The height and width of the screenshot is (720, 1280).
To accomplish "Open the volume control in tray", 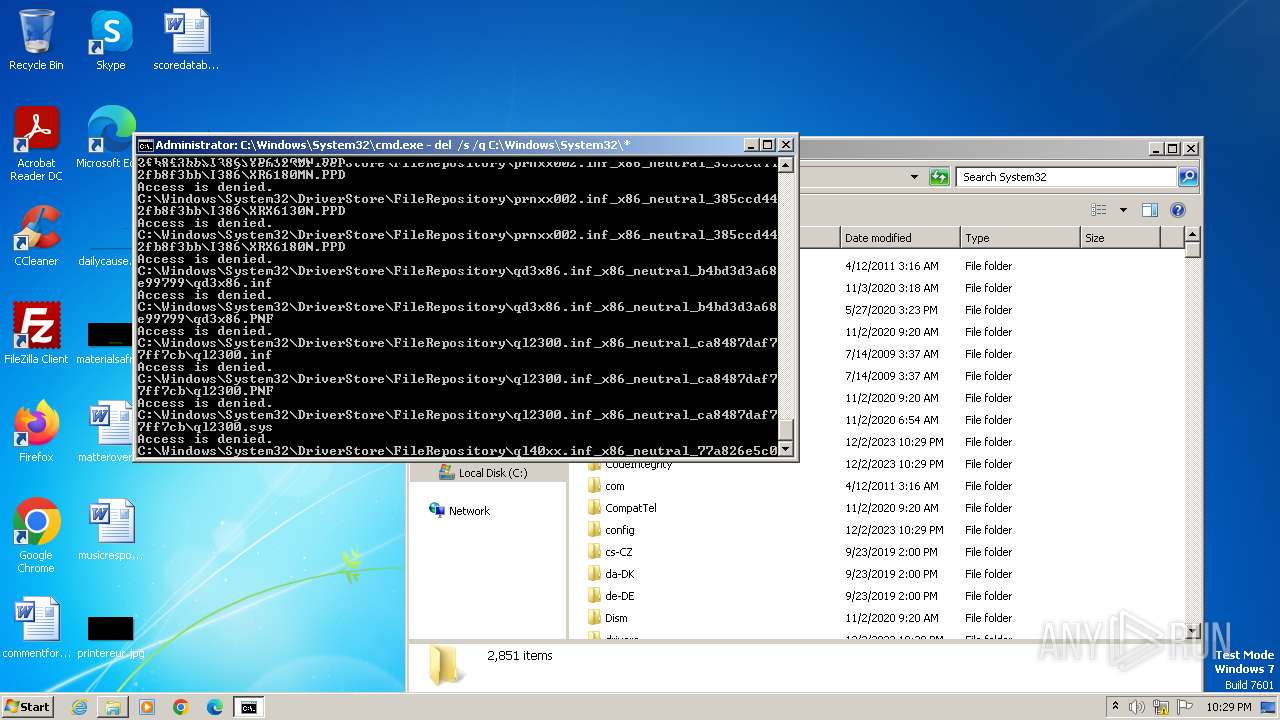I will [1137, 707].
